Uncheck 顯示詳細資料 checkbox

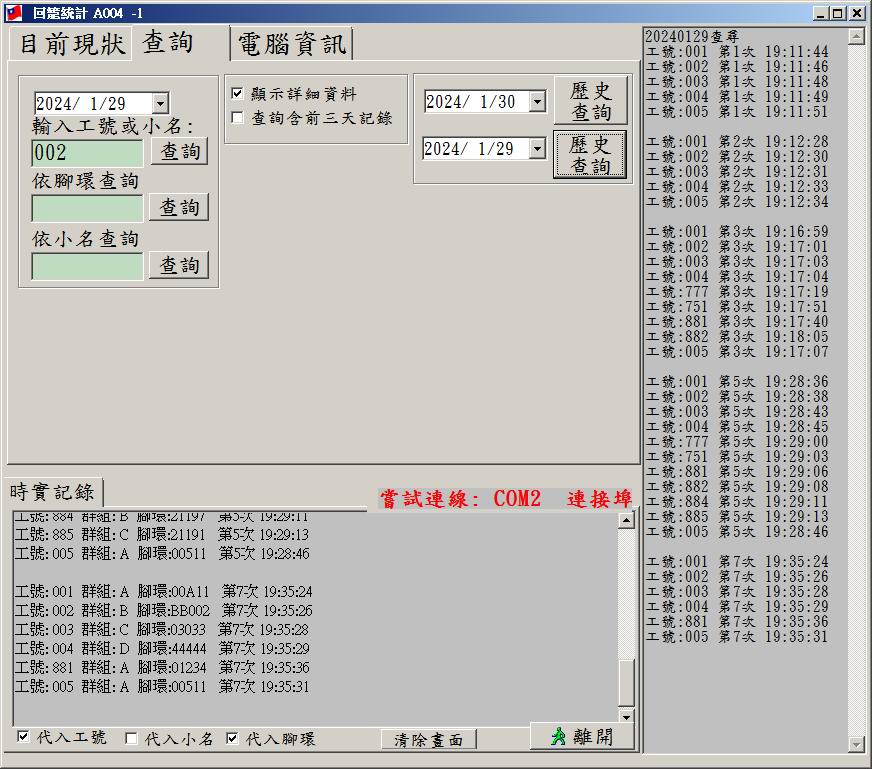237,94
